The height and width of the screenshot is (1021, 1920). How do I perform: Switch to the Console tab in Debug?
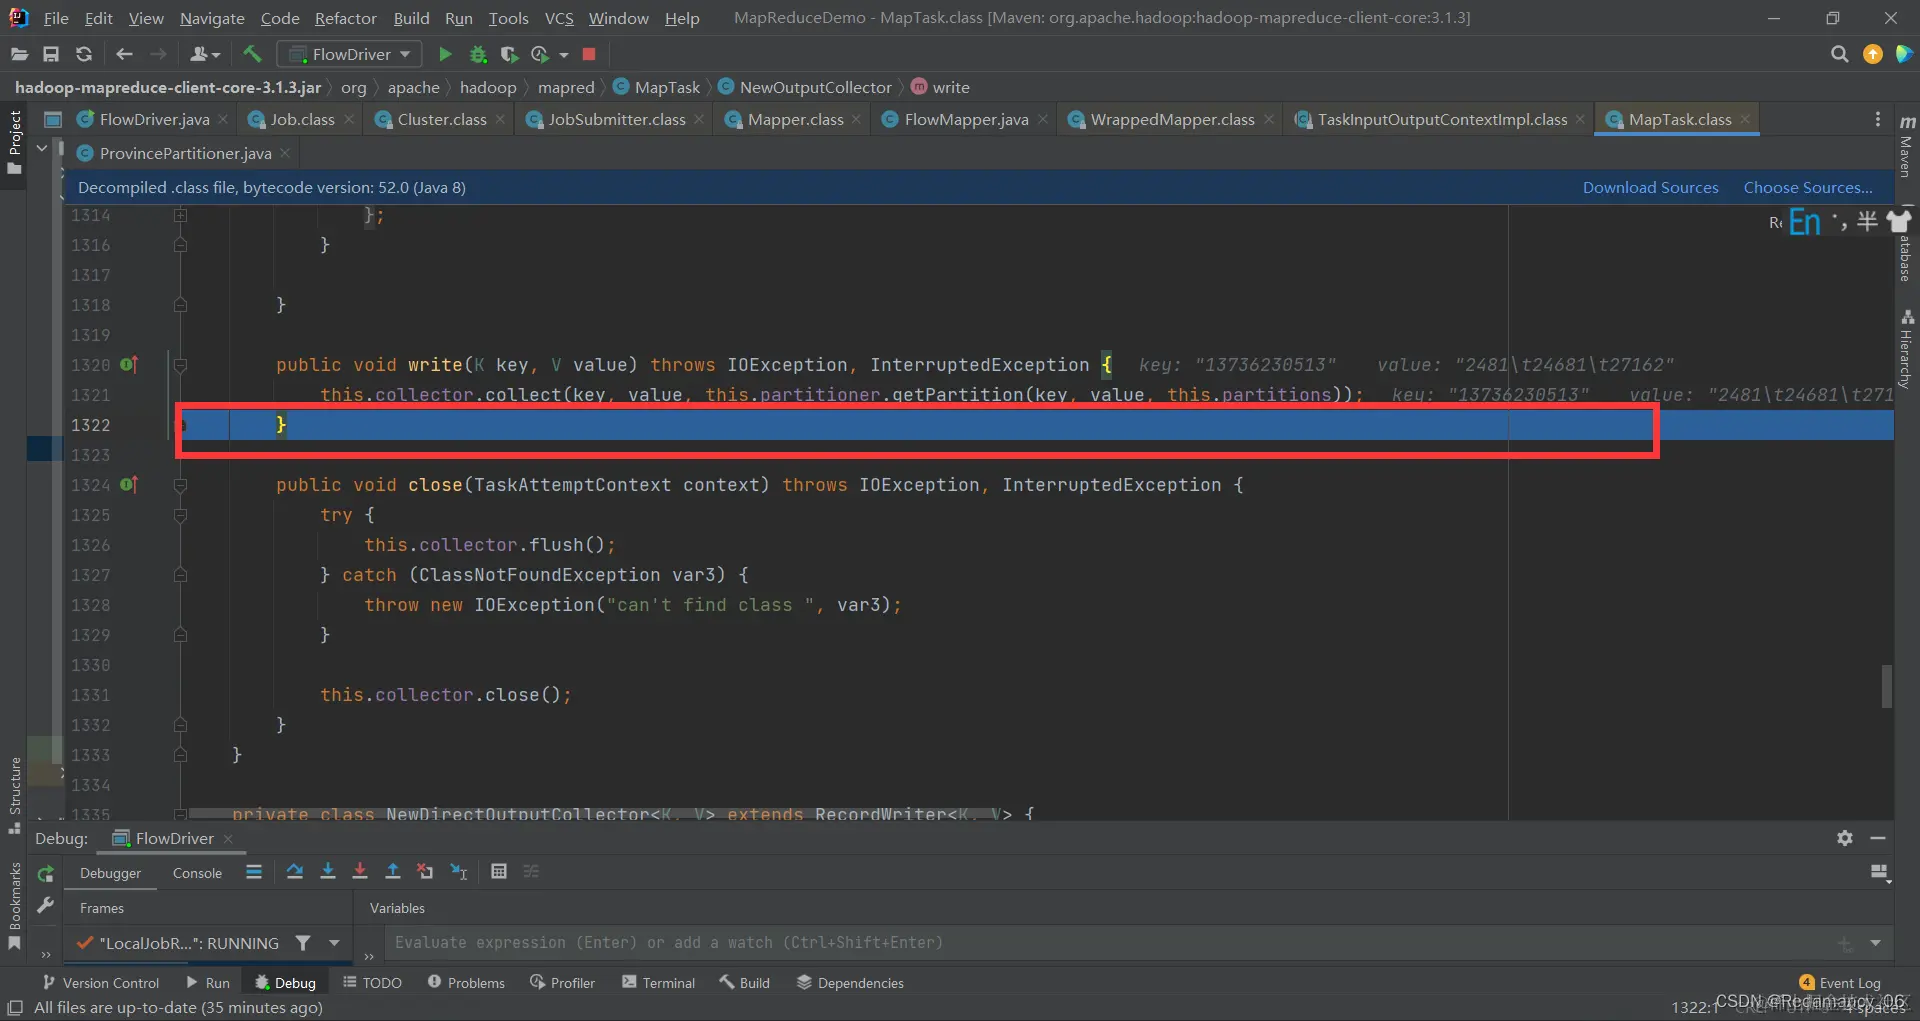coord(197,873)
